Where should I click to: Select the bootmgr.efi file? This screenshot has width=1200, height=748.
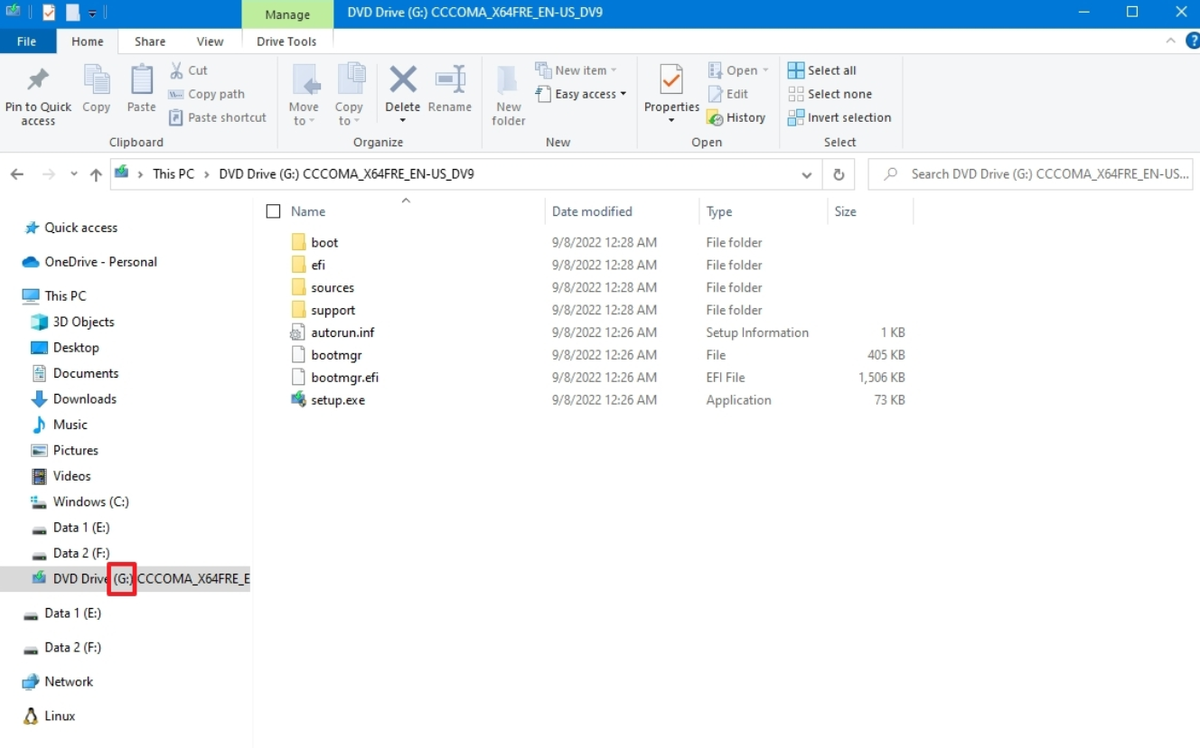pyautogui.click(x=344, y=377)
